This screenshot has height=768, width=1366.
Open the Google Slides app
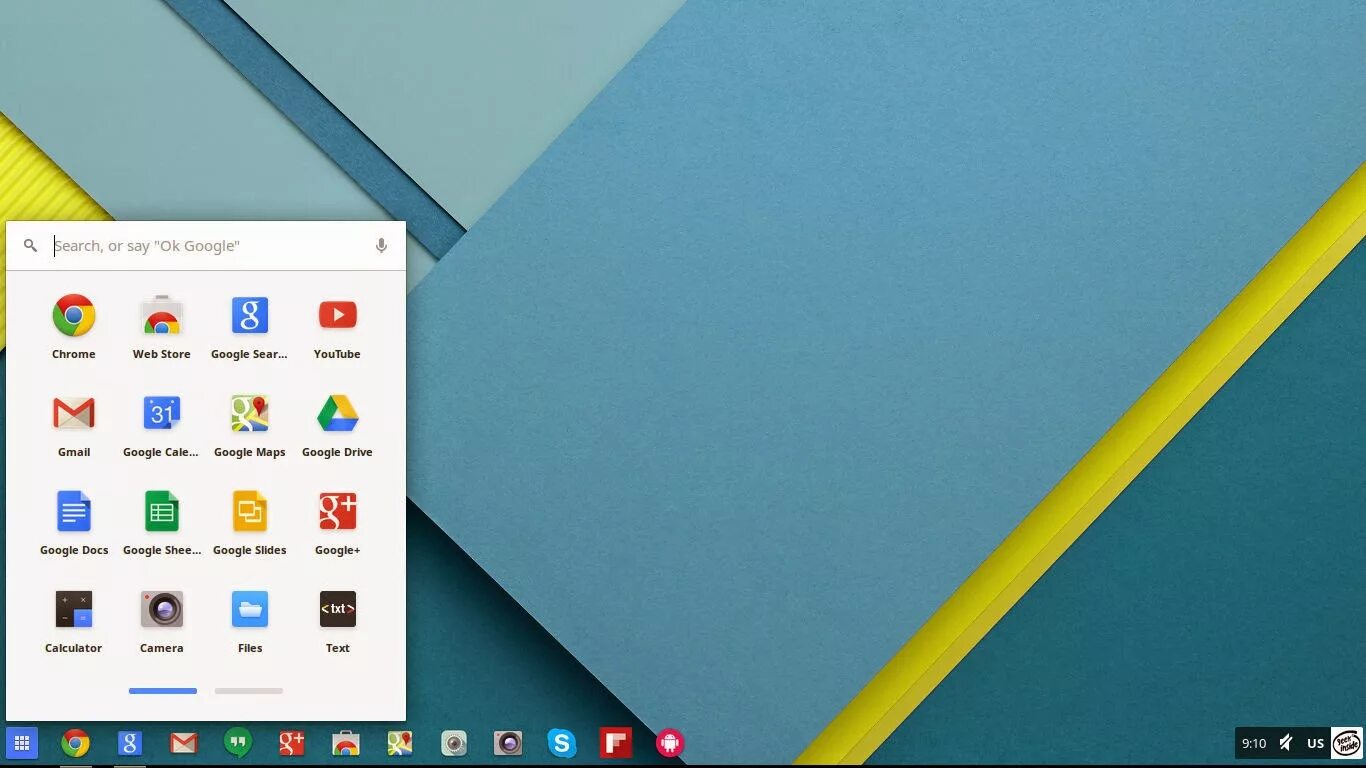pyautogui.click(x=250, y=511)
